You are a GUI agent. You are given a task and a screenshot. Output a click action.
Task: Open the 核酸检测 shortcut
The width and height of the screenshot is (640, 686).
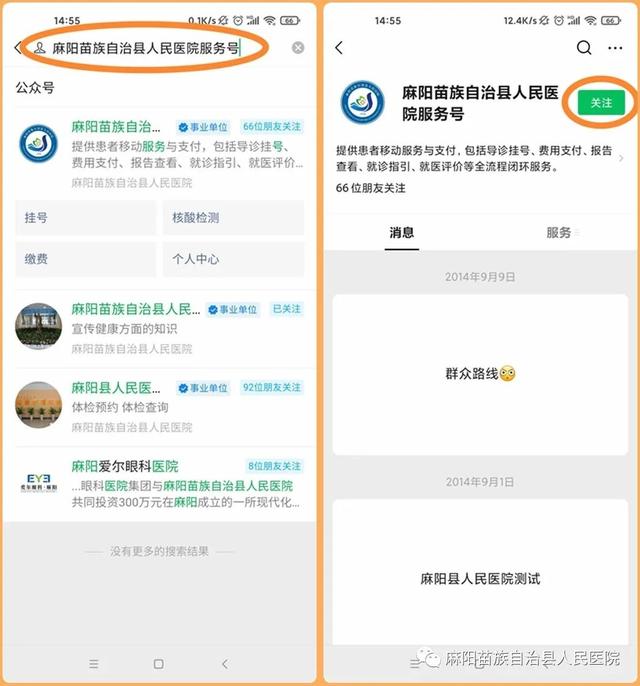pyautogui.click(x=233, y=217)
